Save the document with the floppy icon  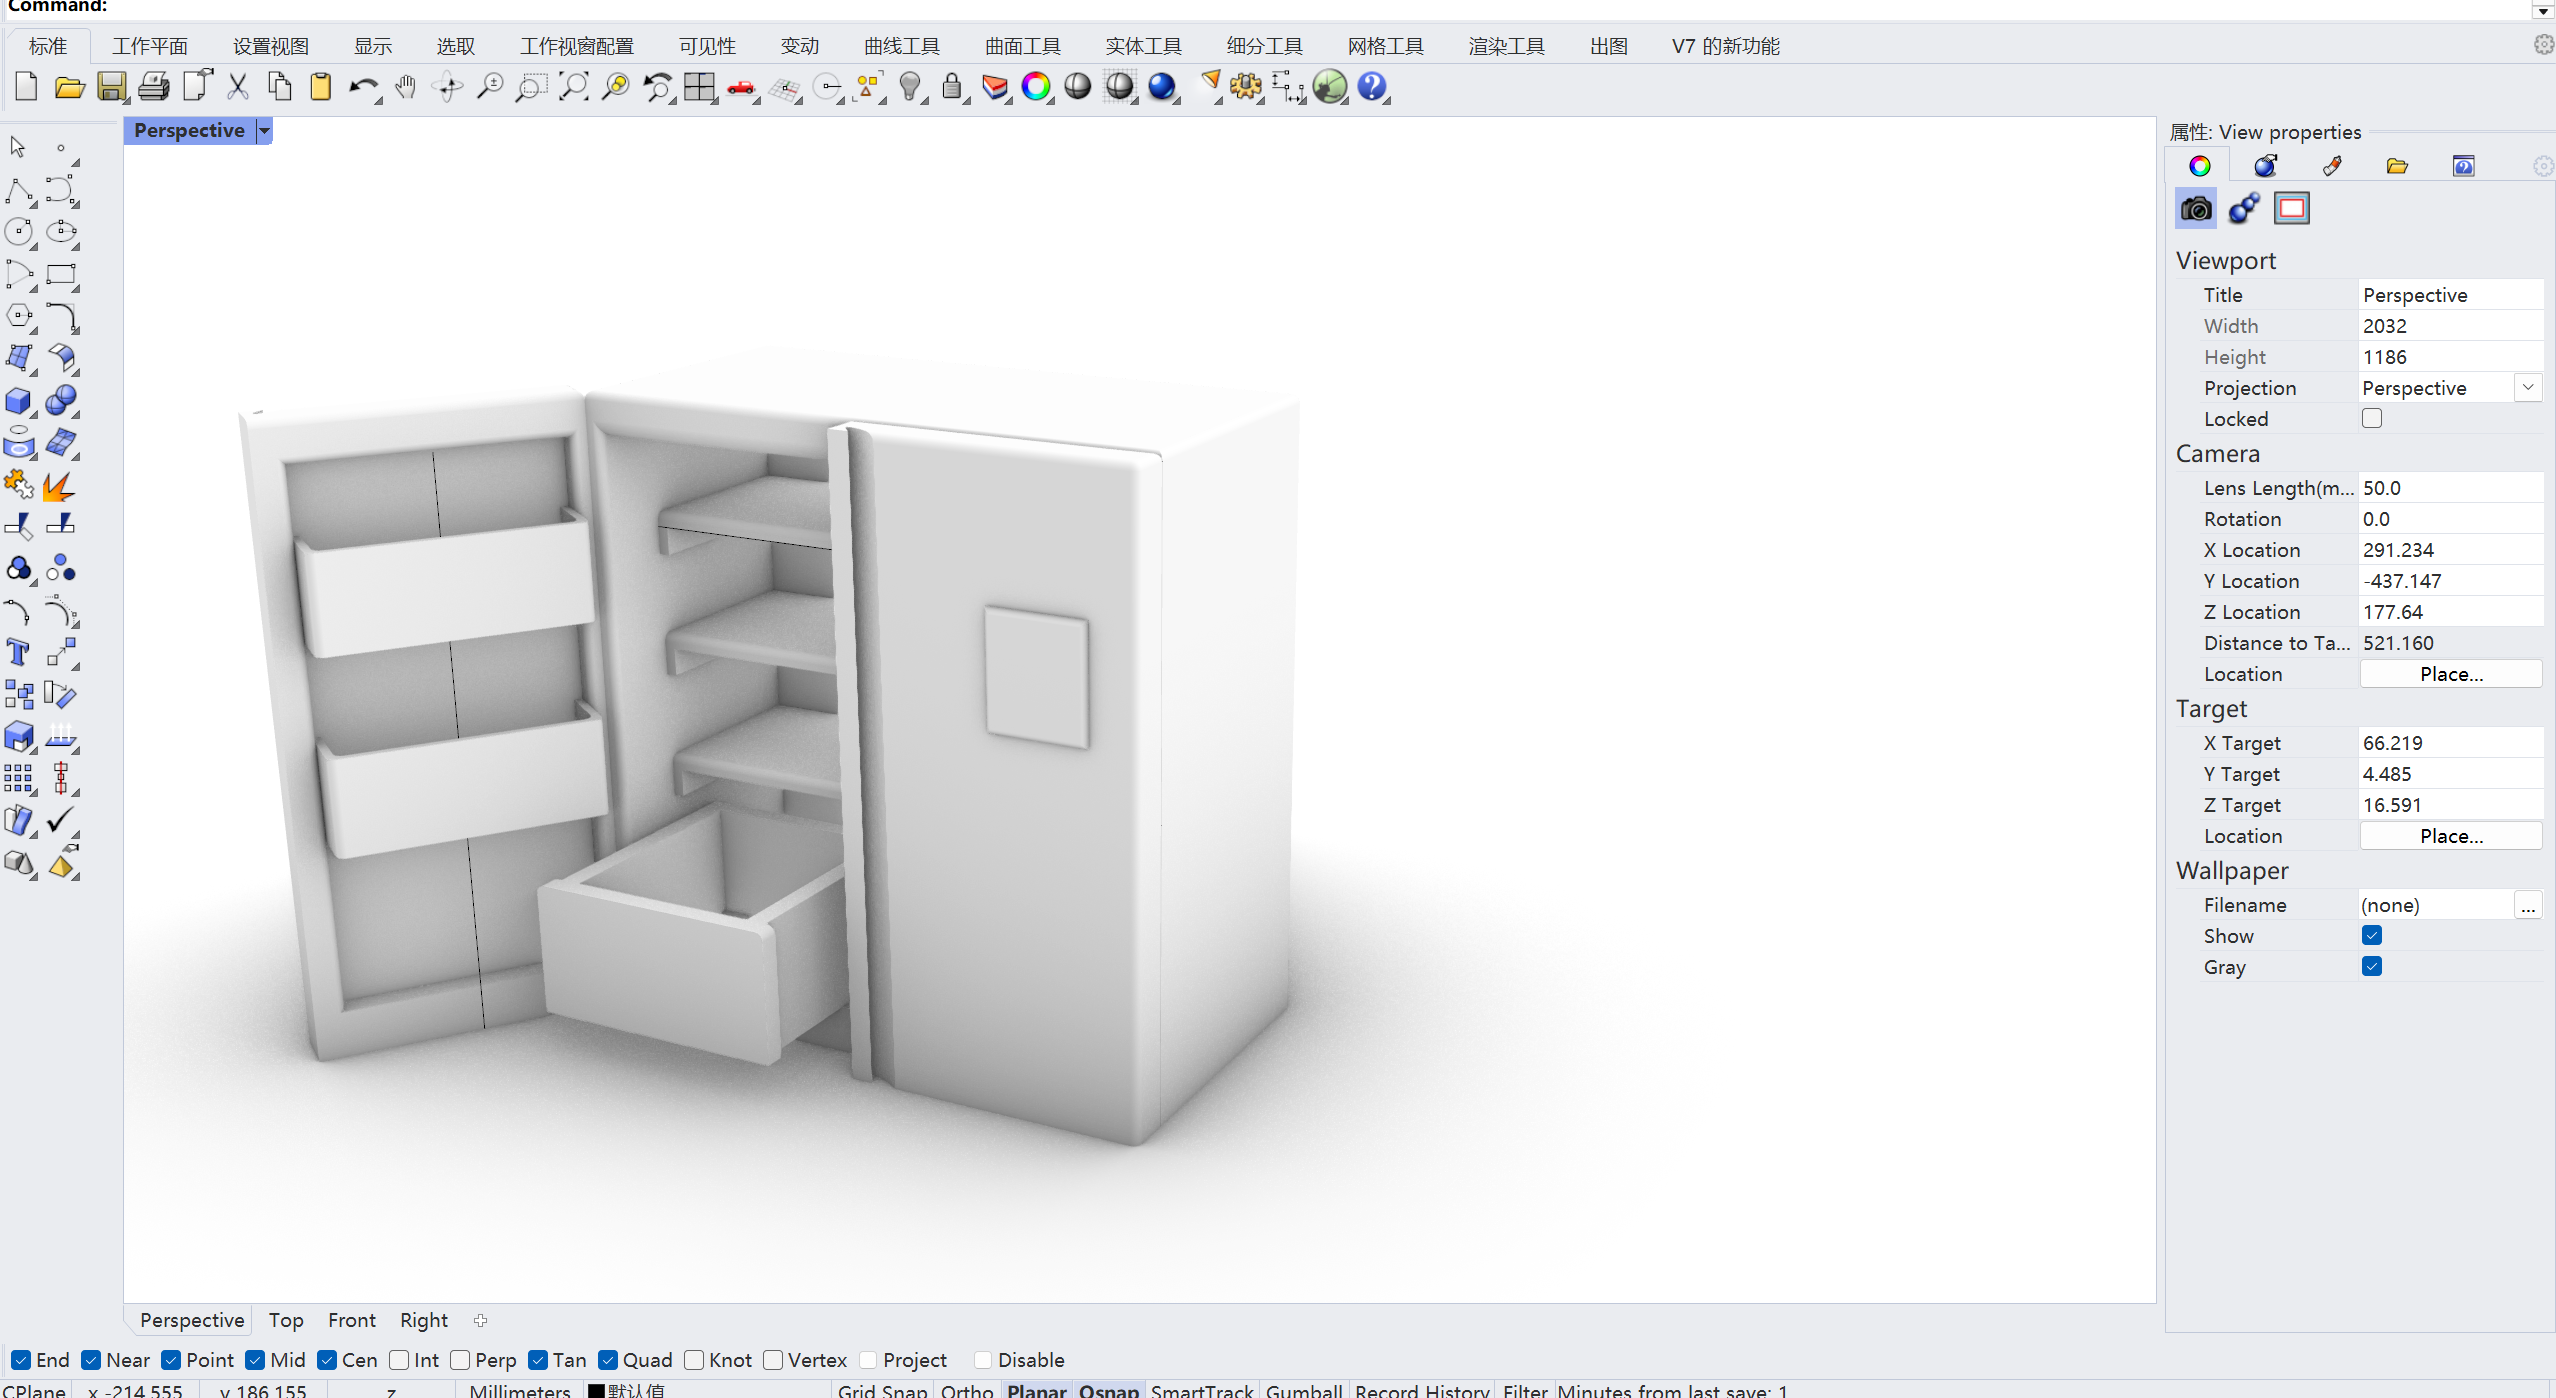[x=111, y=87]
